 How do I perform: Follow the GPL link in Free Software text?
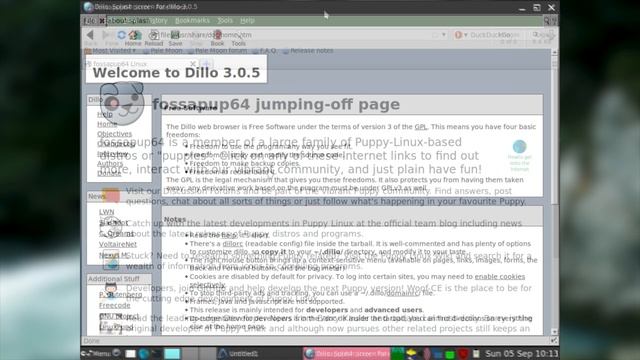(420, 127)
